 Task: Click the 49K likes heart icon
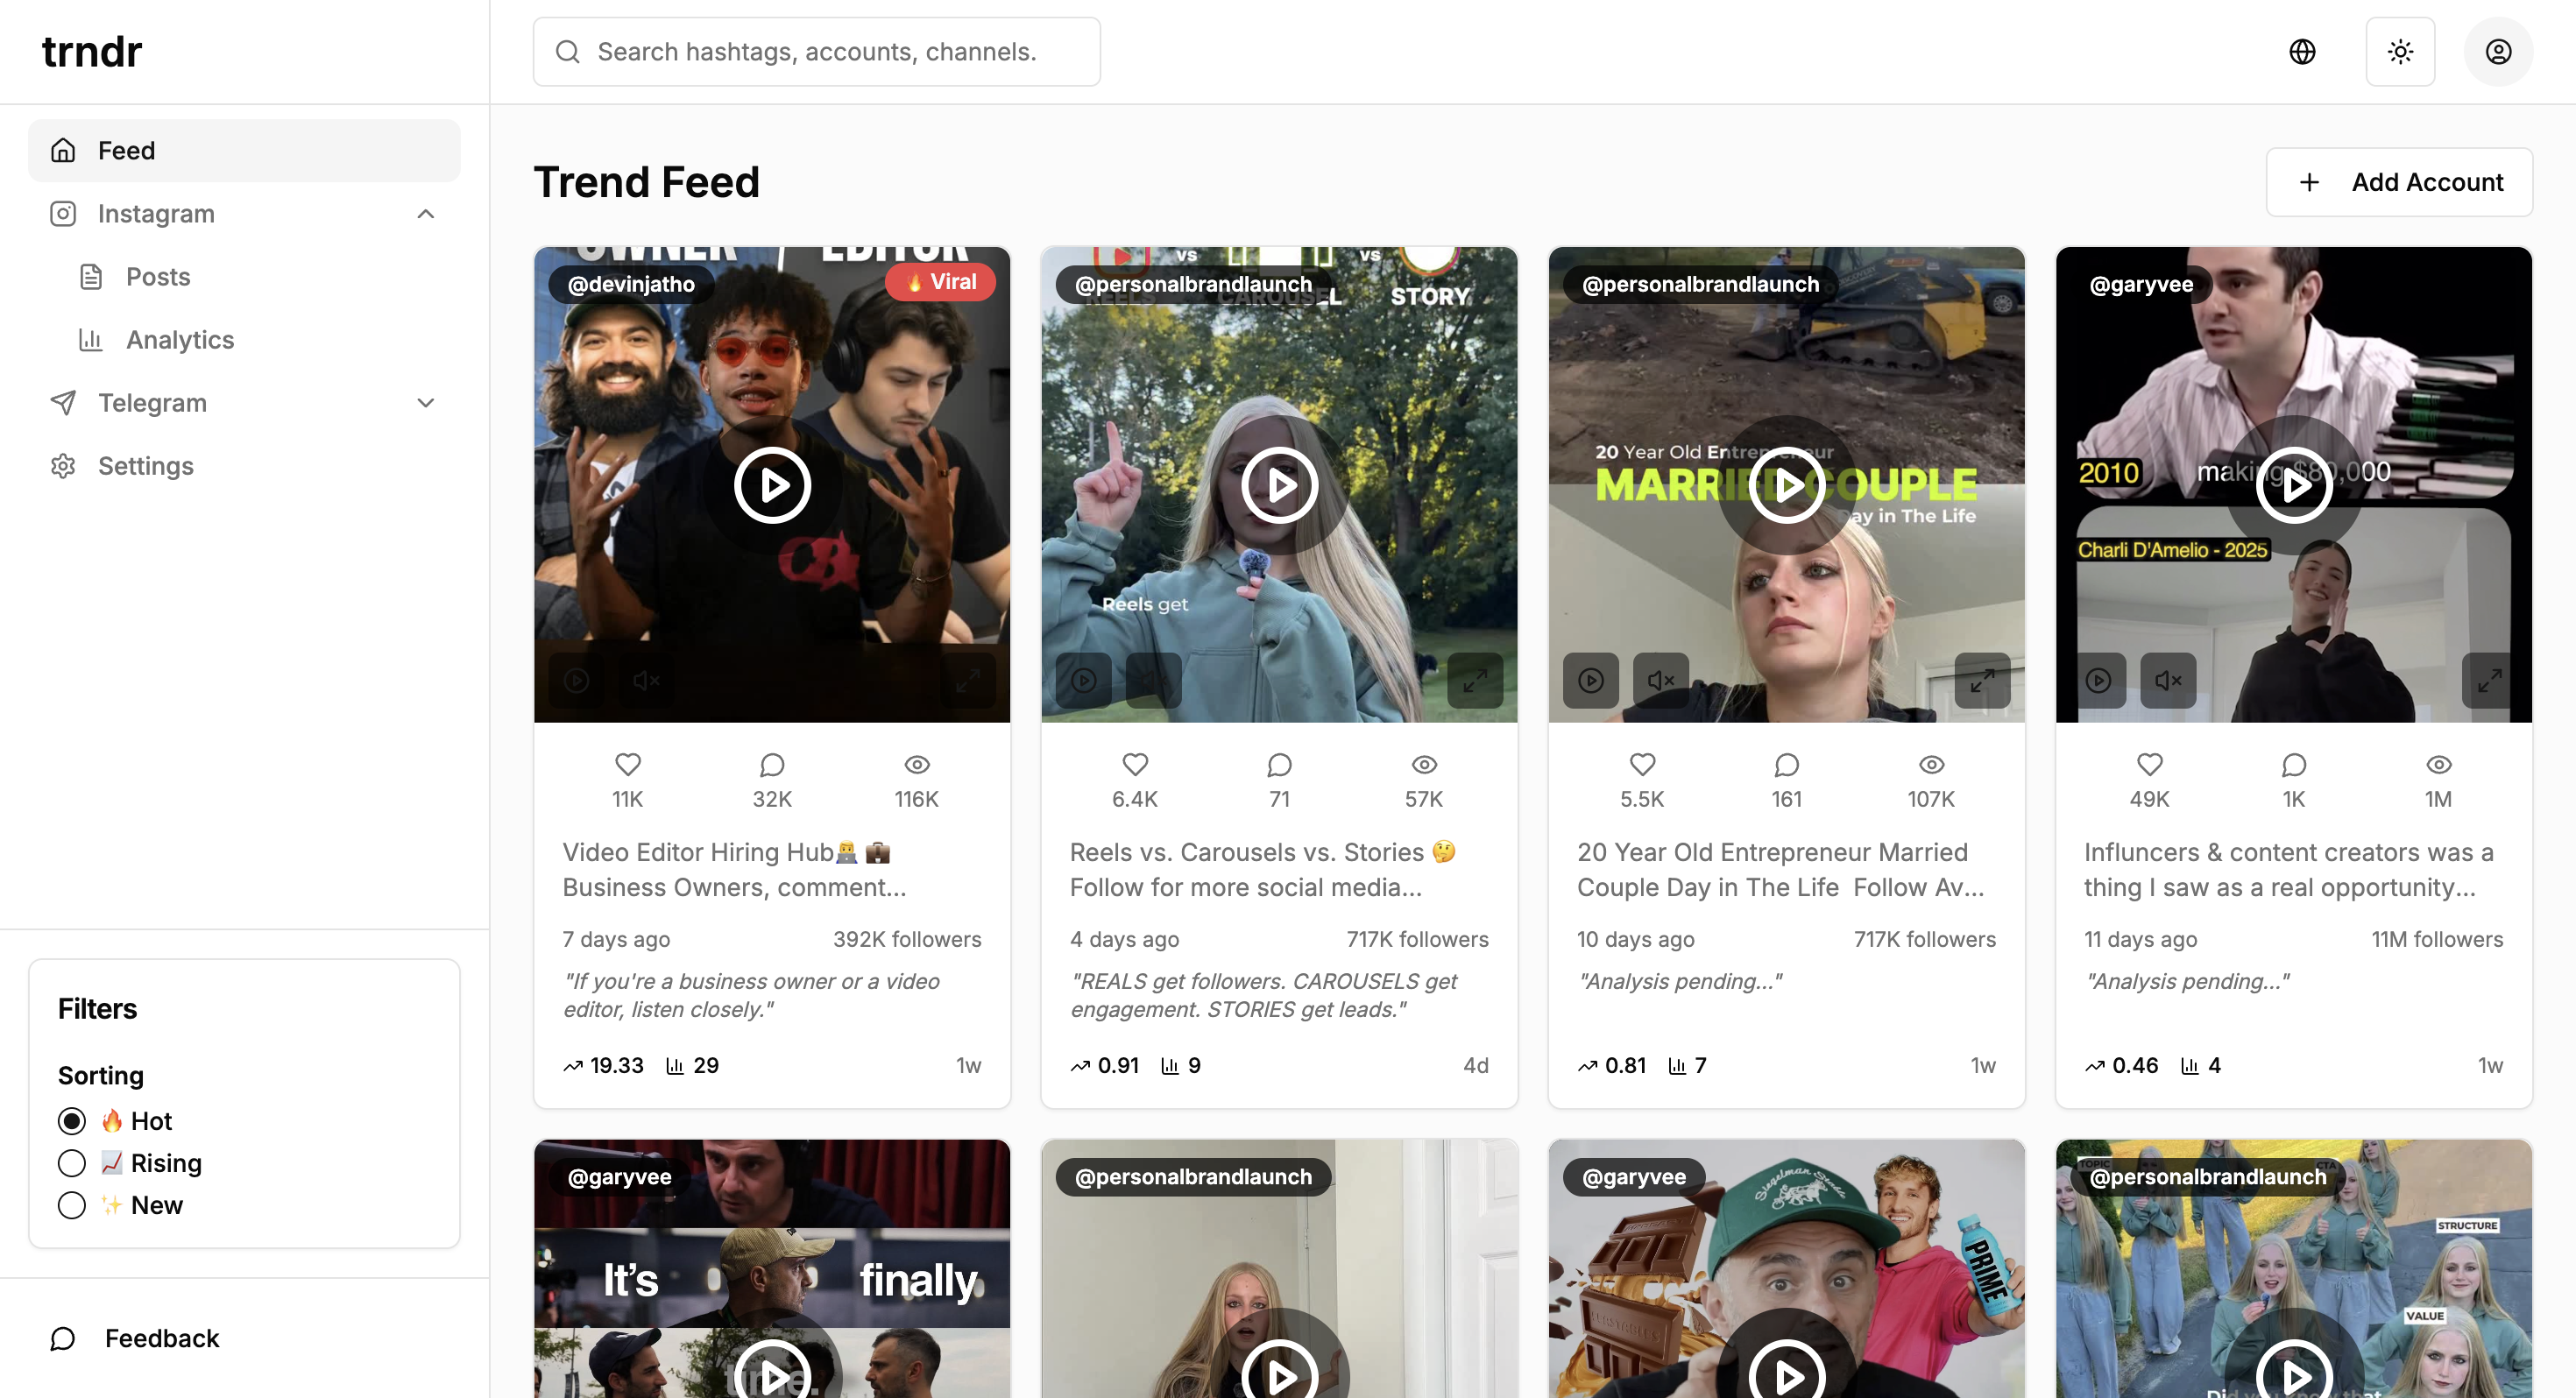click(x=2149, y=764)
